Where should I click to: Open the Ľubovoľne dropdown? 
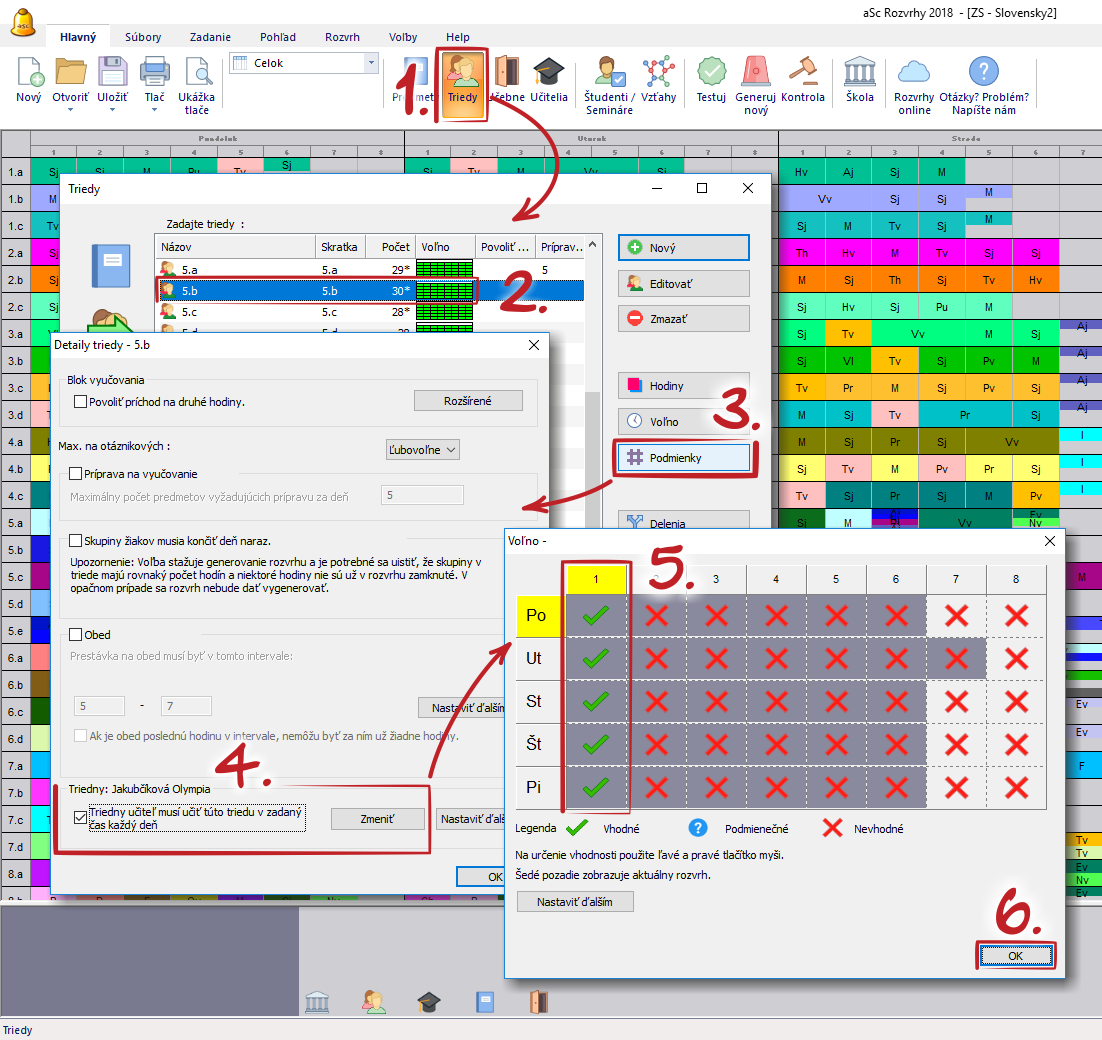tap(422, 450)
